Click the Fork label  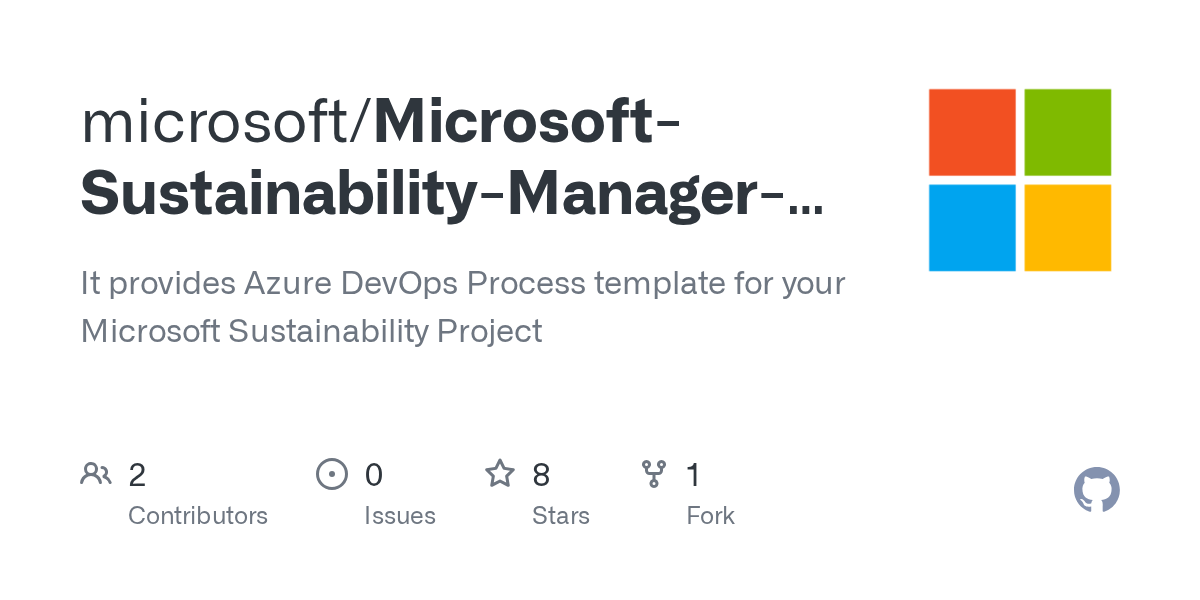(711, 516)
